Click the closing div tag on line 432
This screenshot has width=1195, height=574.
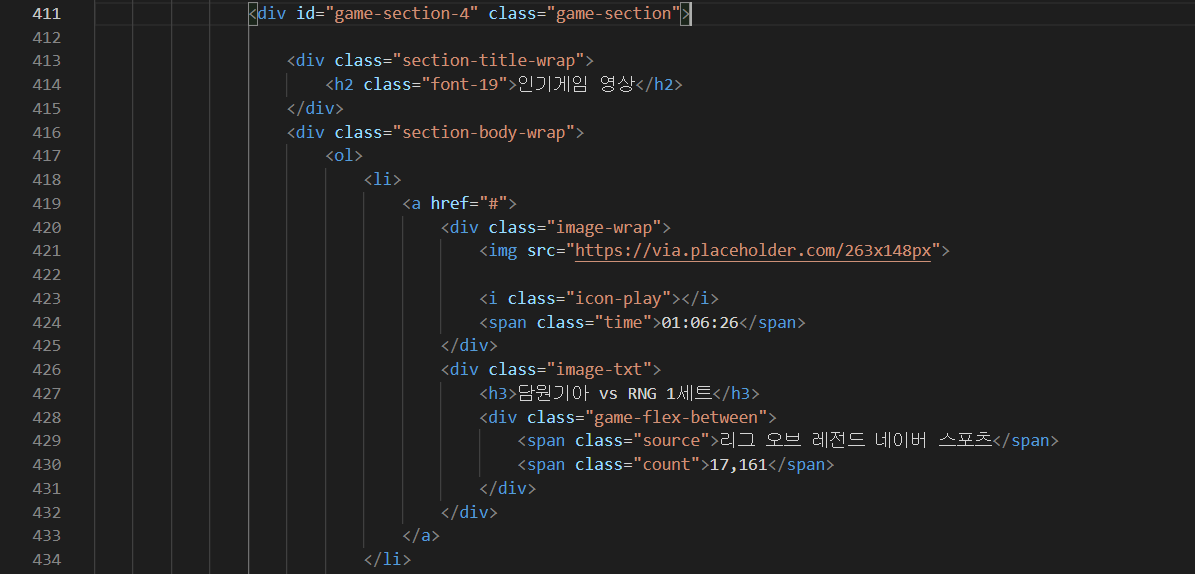[469, 512]
